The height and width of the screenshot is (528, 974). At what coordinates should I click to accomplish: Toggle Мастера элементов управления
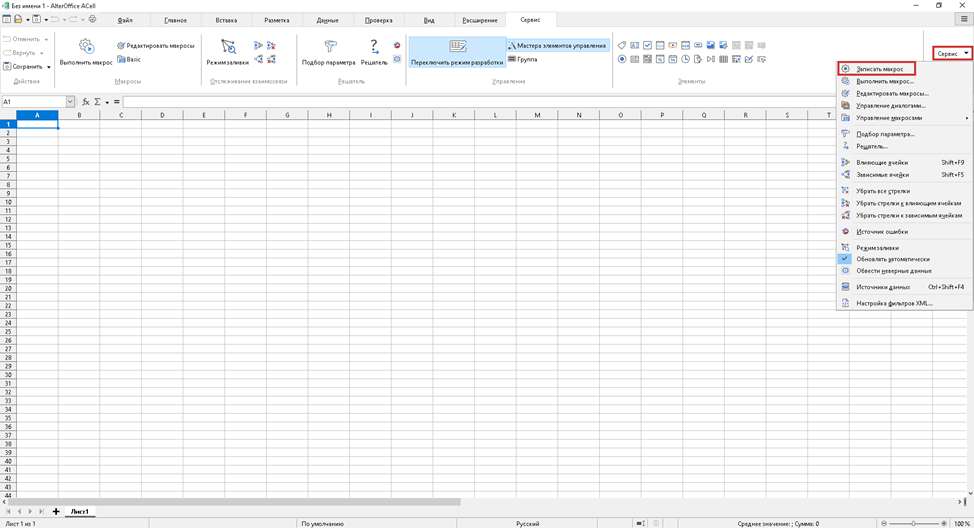click(556, 45)
